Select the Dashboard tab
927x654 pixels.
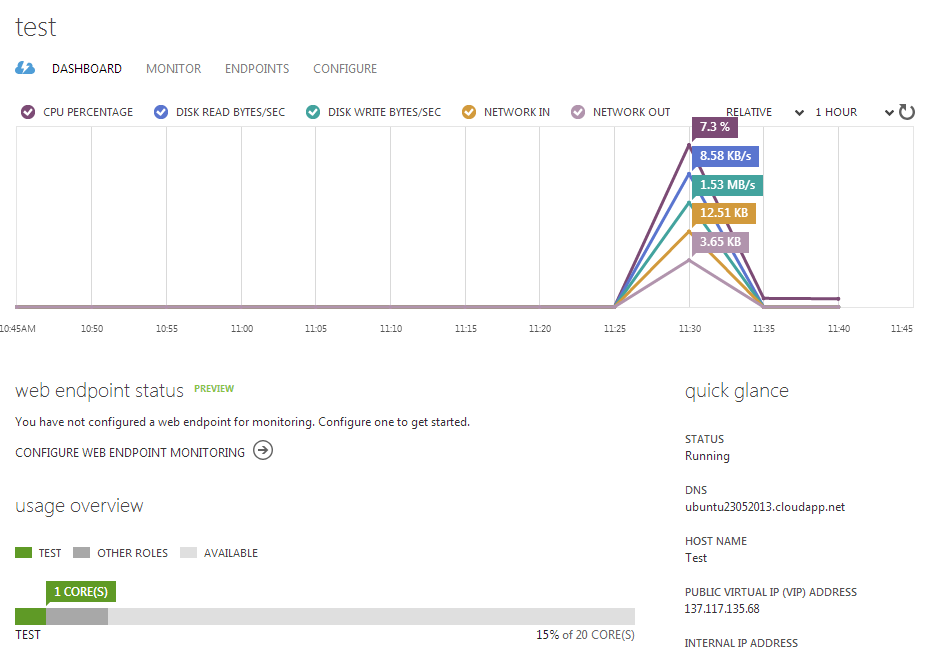tap(87, 69)
